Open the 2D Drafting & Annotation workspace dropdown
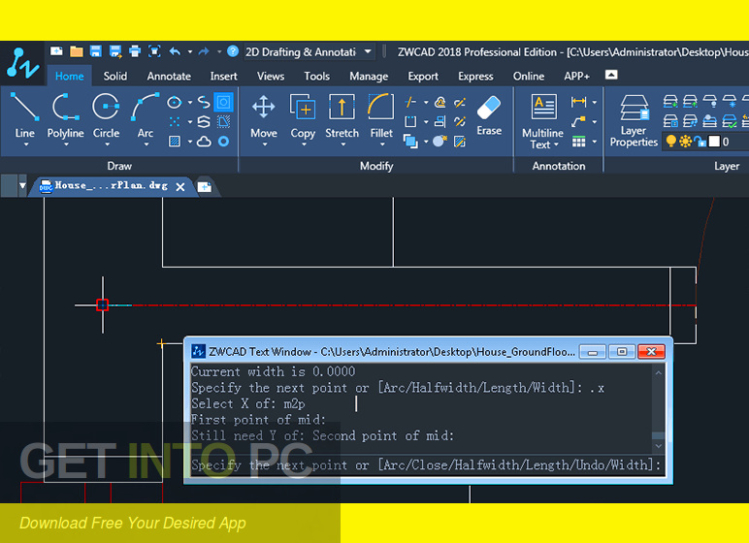 coord(368,52)
